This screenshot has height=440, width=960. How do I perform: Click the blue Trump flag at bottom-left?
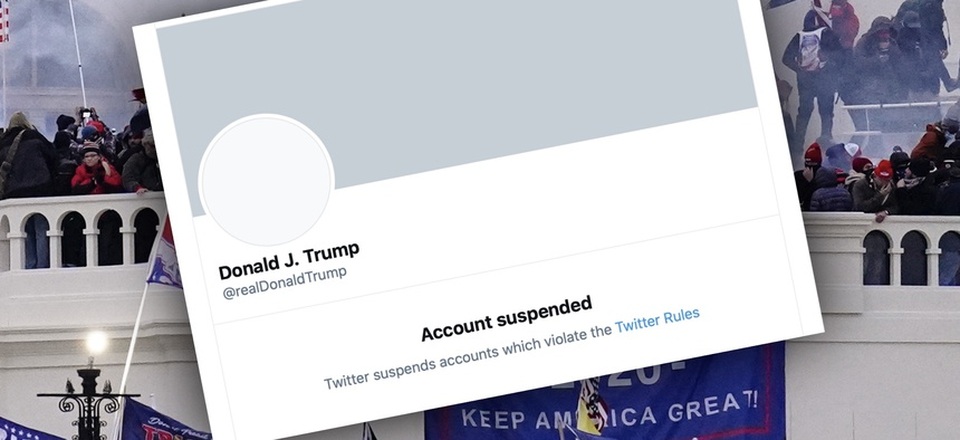point(162,420)
